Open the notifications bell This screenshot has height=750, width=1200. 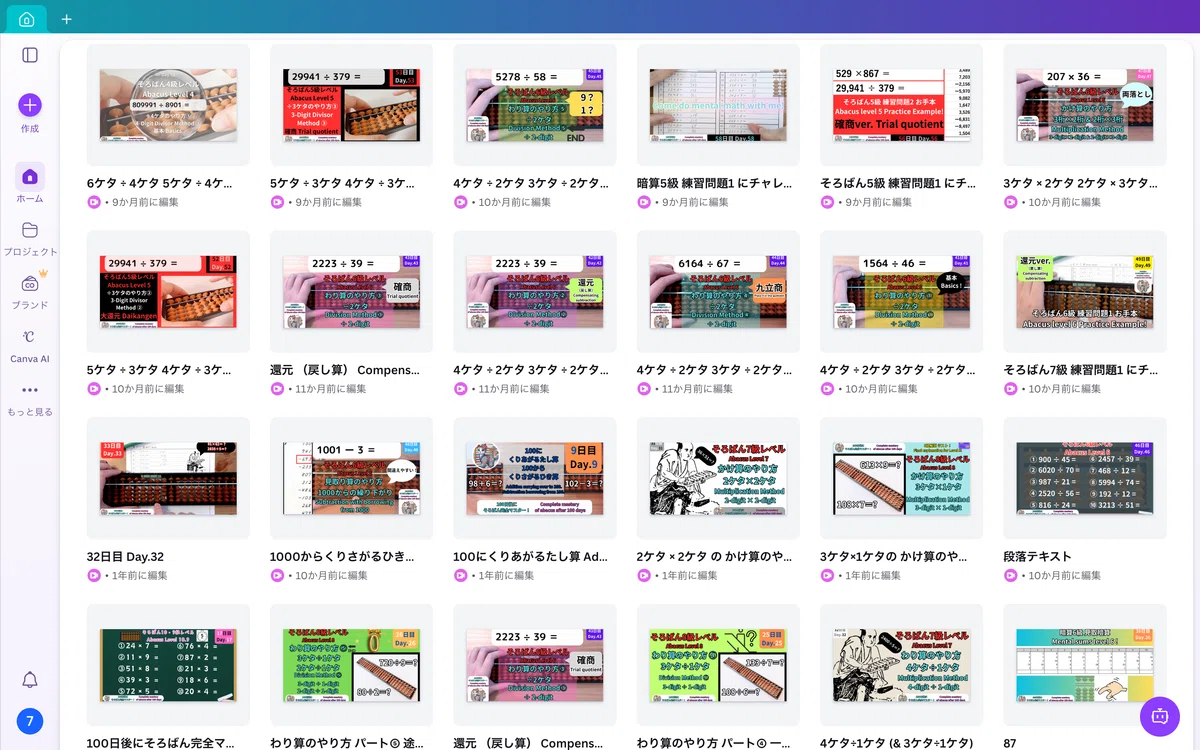pyautogui.click(x=30, y=680)
